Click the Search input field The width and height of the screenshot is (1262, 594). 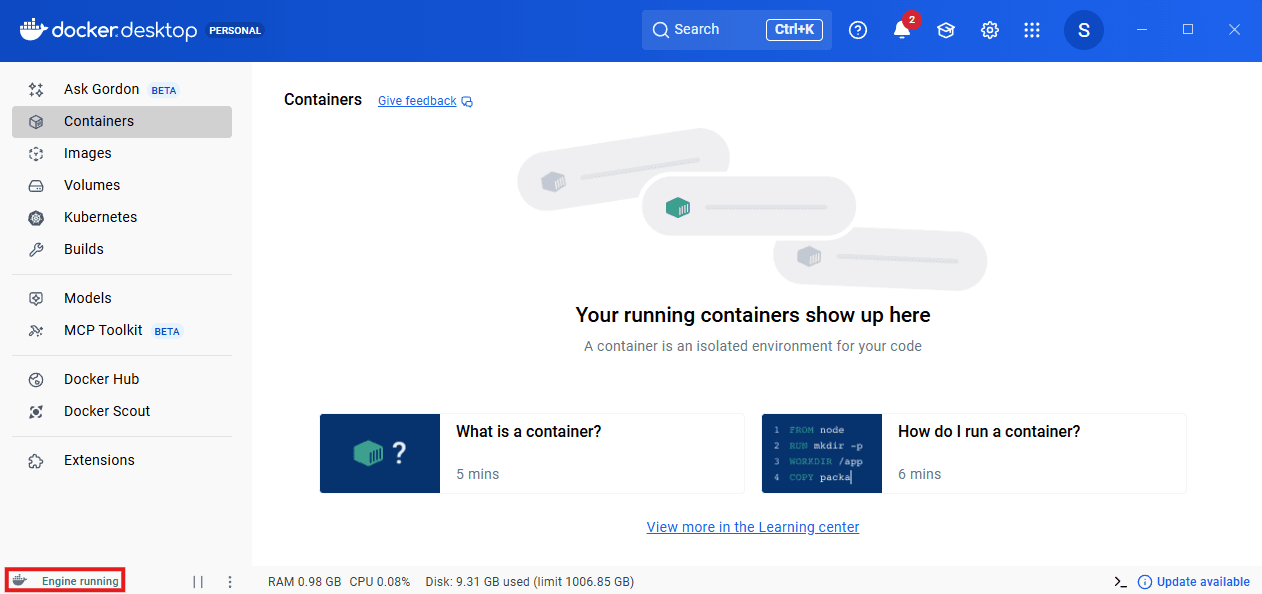[710, 30]
